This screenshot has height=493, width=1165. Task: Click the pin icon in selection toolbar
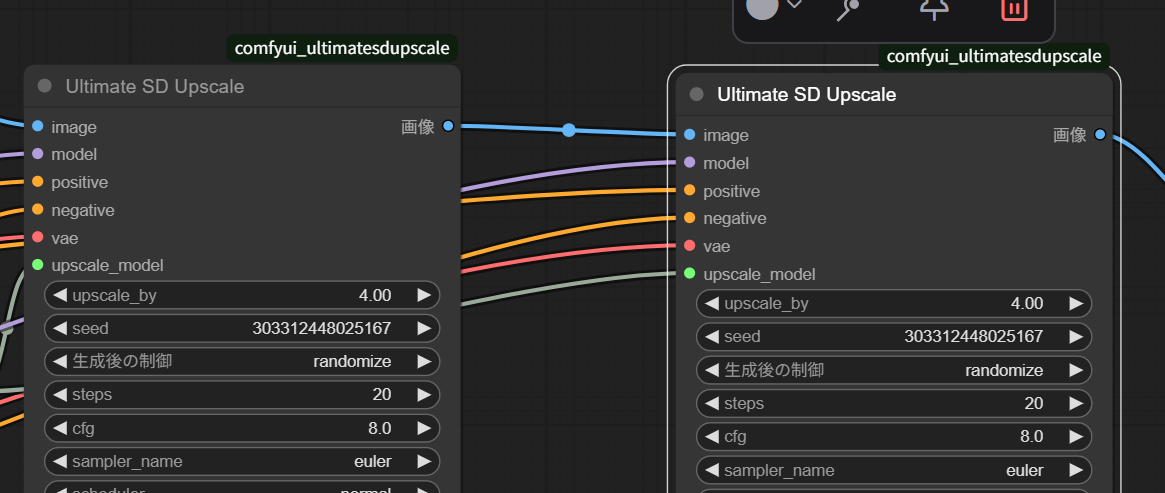click(934, 7)
